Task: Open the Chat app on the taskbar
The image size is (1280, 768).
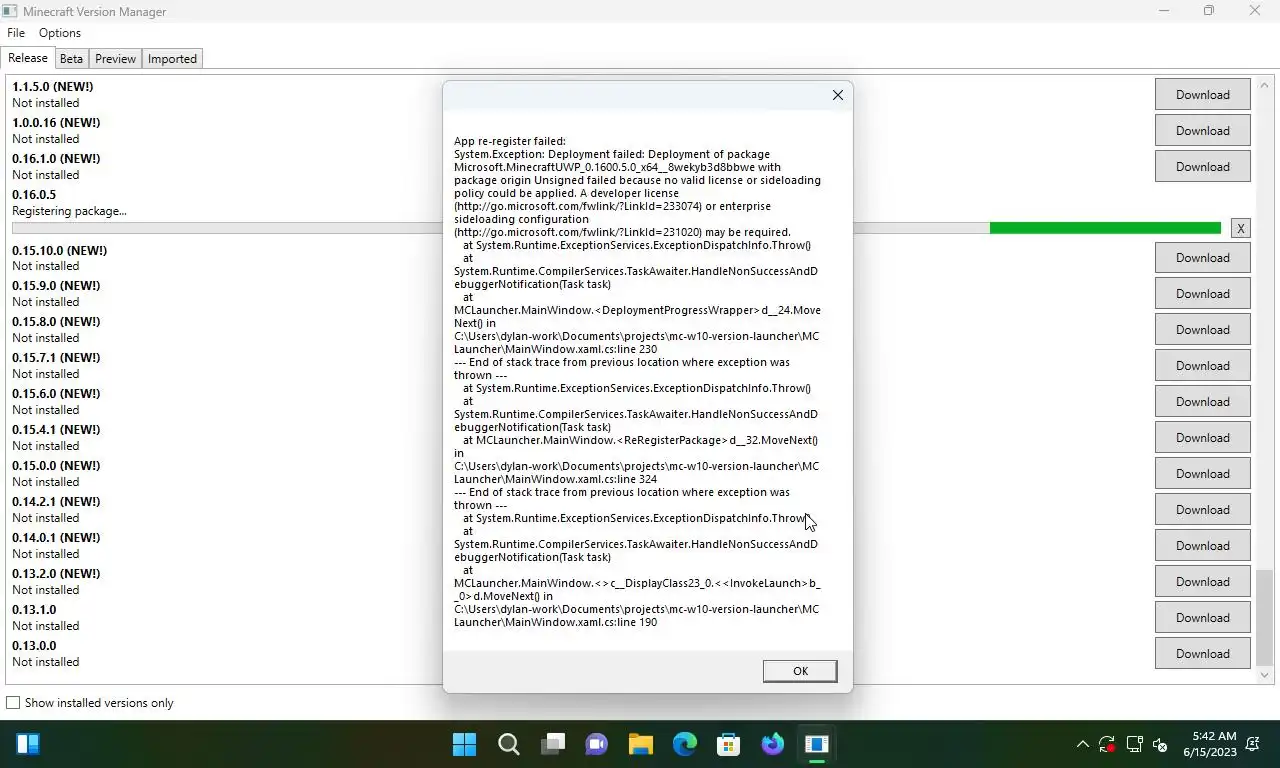Action: click(x=597, y=744)
